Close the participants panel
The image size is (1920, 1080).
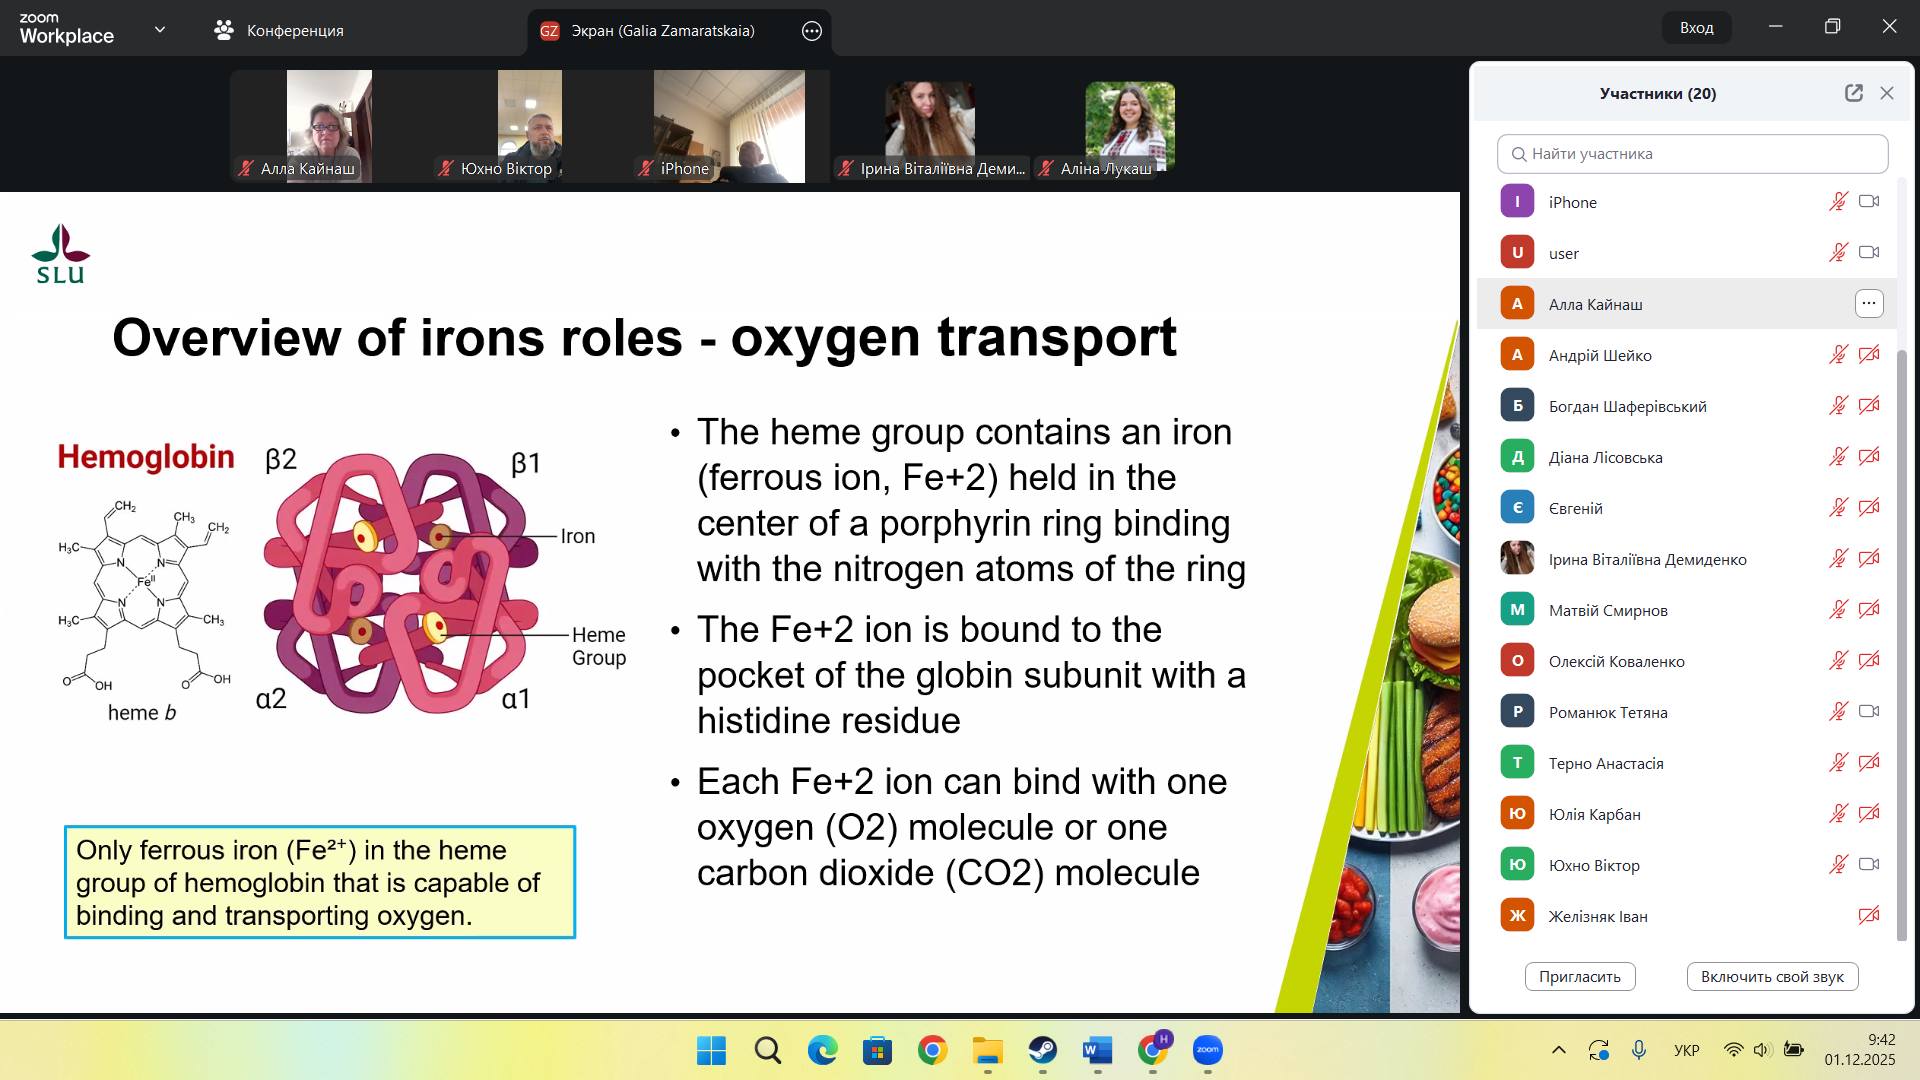1887,93
